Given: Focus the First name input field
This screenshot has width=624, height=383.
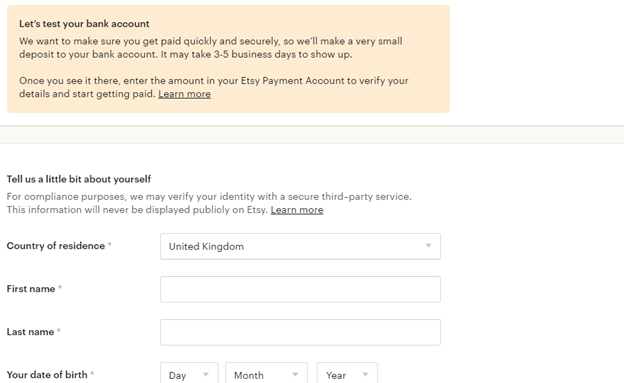Looking at the screenshot, I should coord(300,289).
